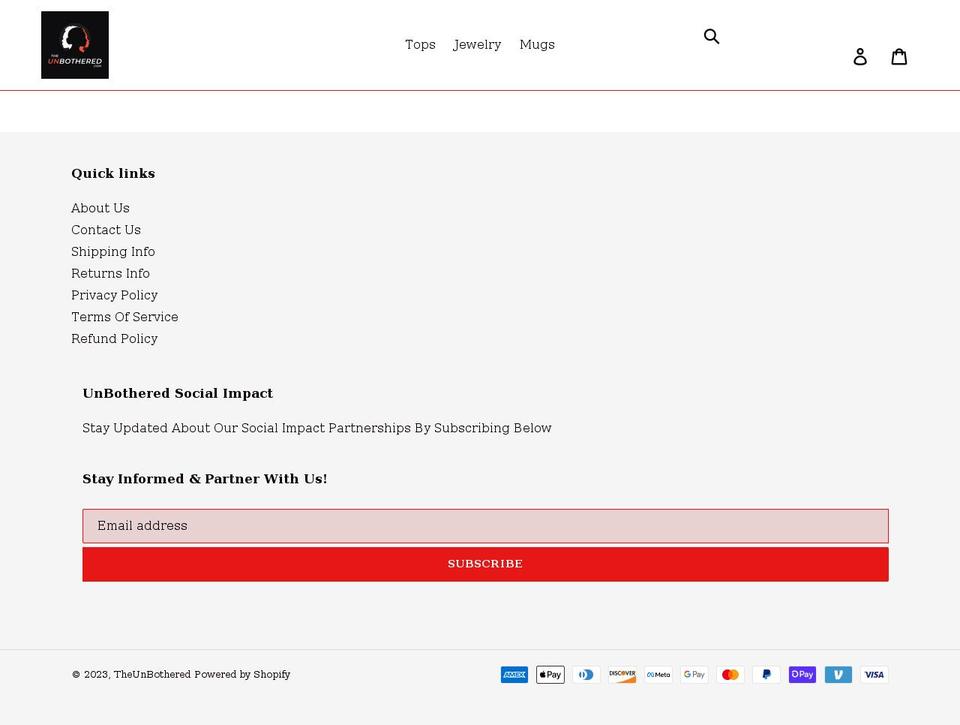Viewport: 960px width, 725px height.
Task: Open the search magnifier icon
Action: tap(711, 36)
